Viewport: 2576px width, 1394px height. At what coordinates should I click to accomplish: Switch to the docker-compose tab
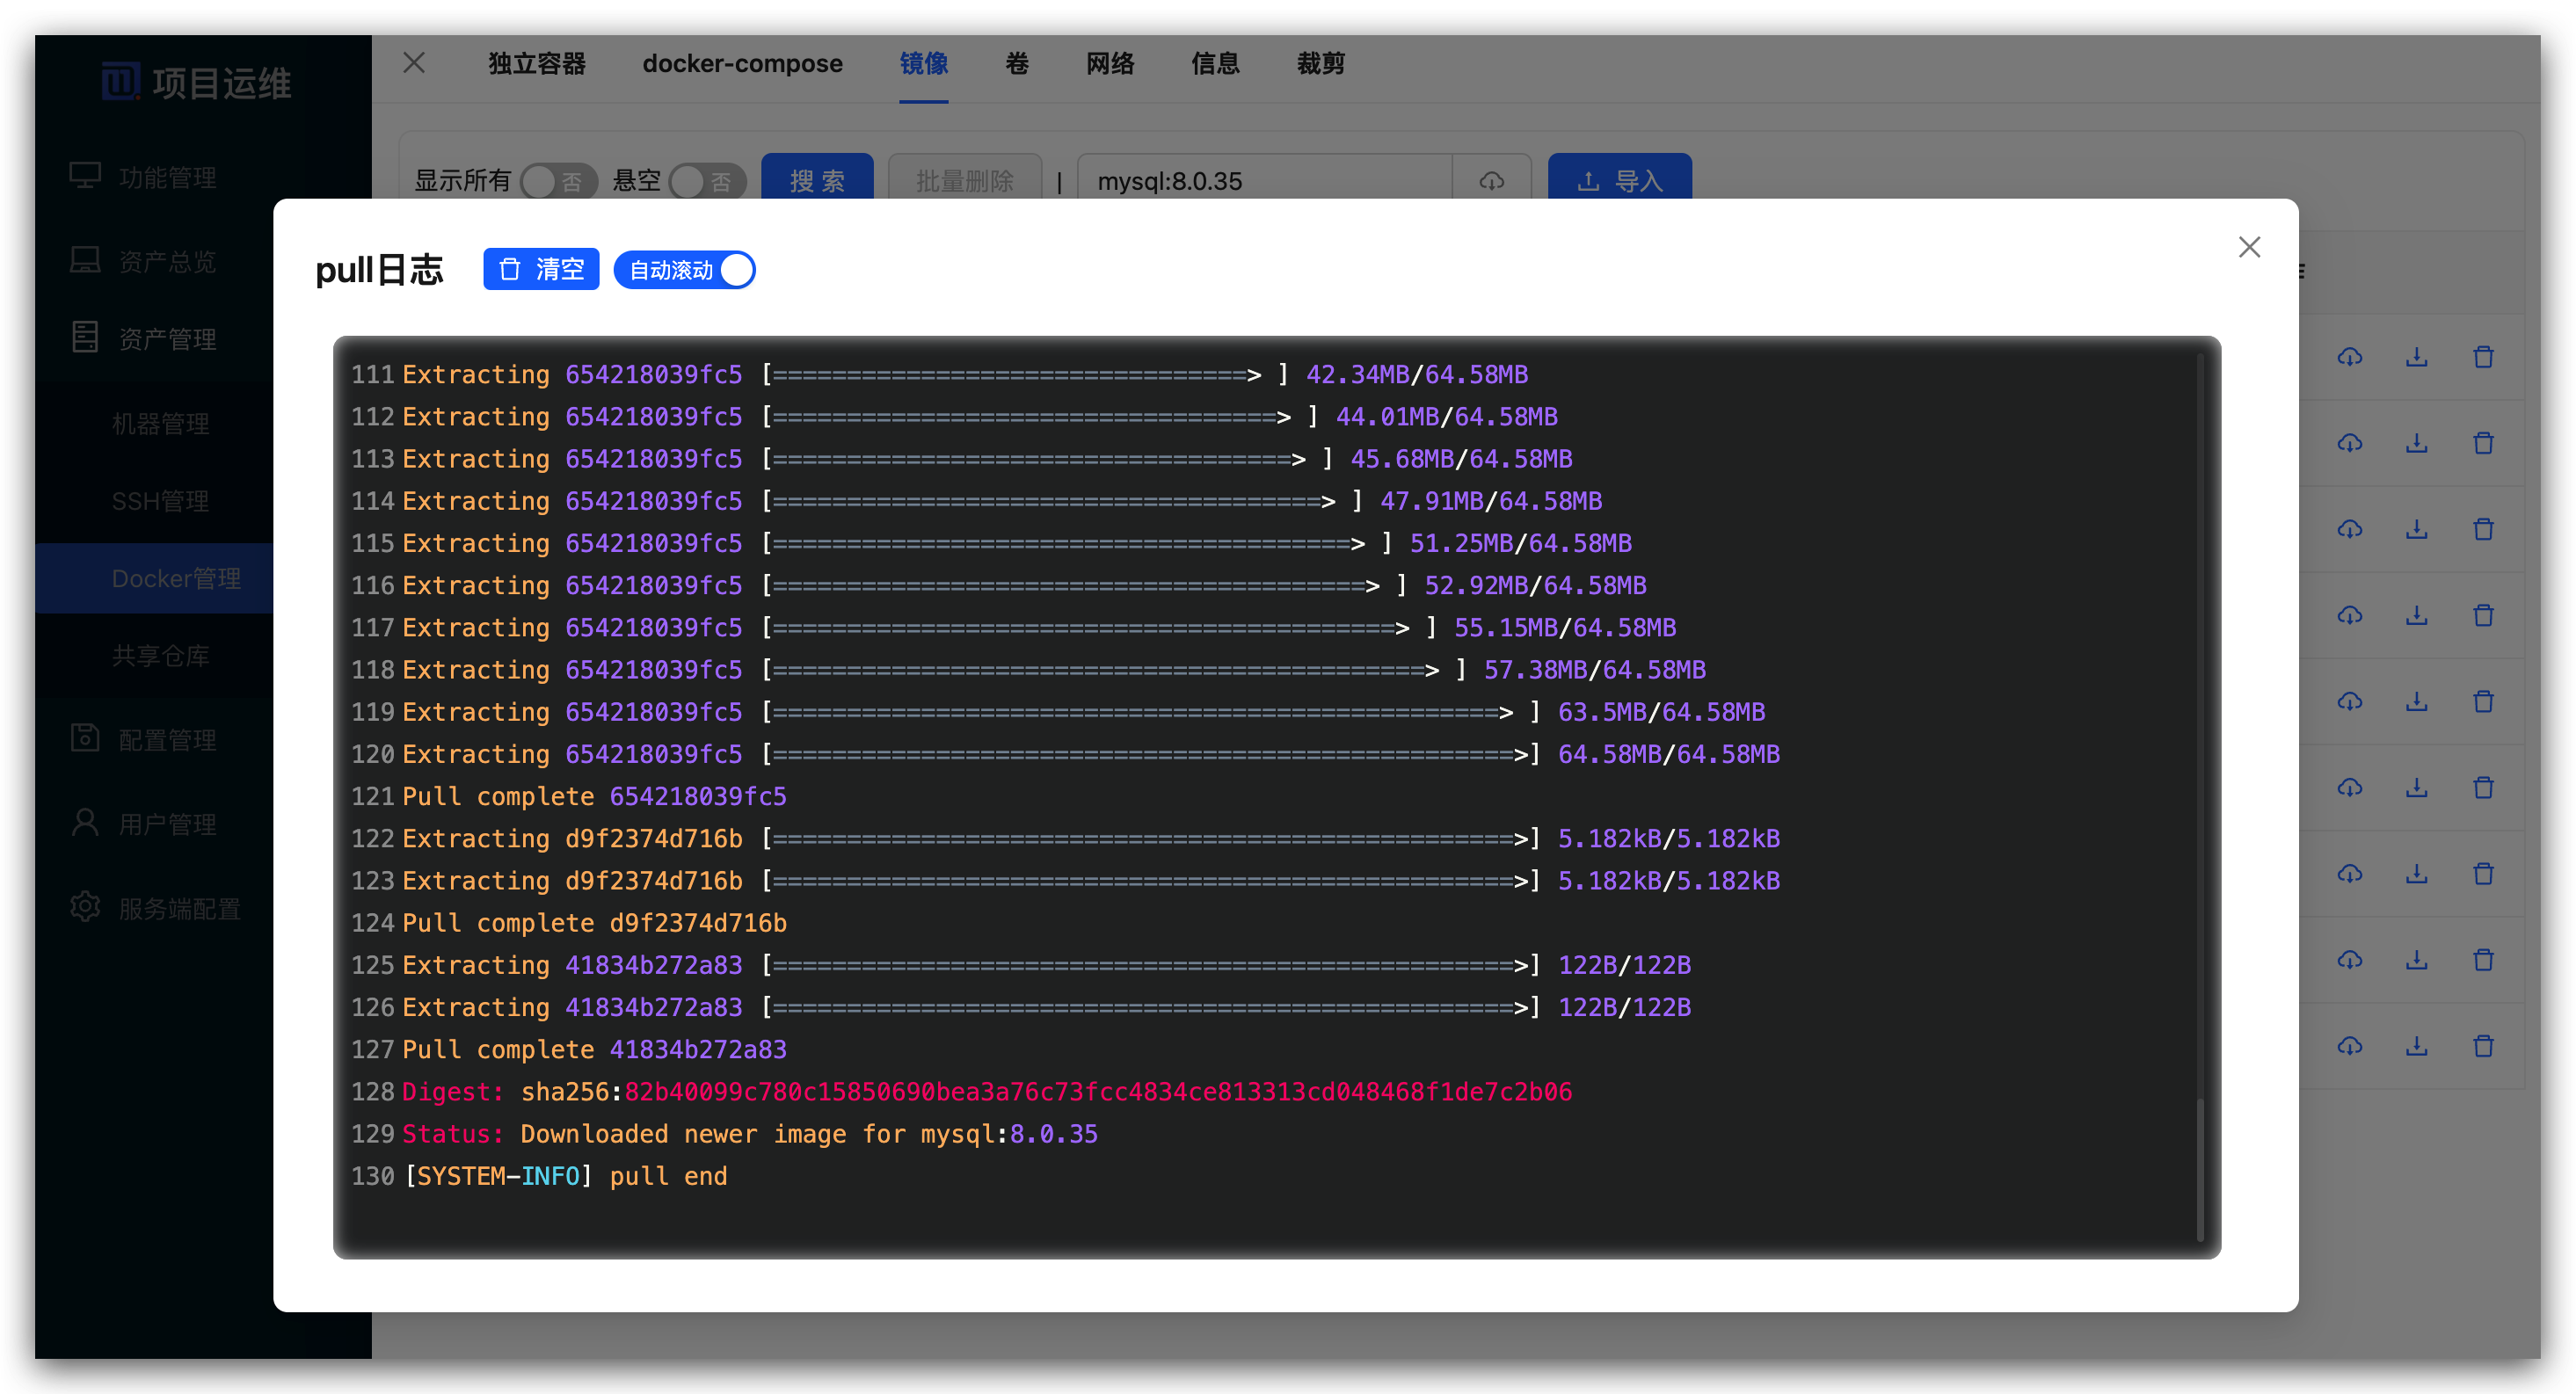(742, 64)
